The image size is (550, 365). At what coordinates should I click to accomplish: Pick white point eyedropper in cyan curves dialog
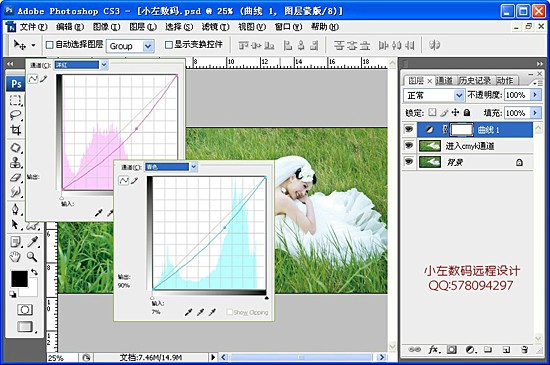[x=212, y=312]
